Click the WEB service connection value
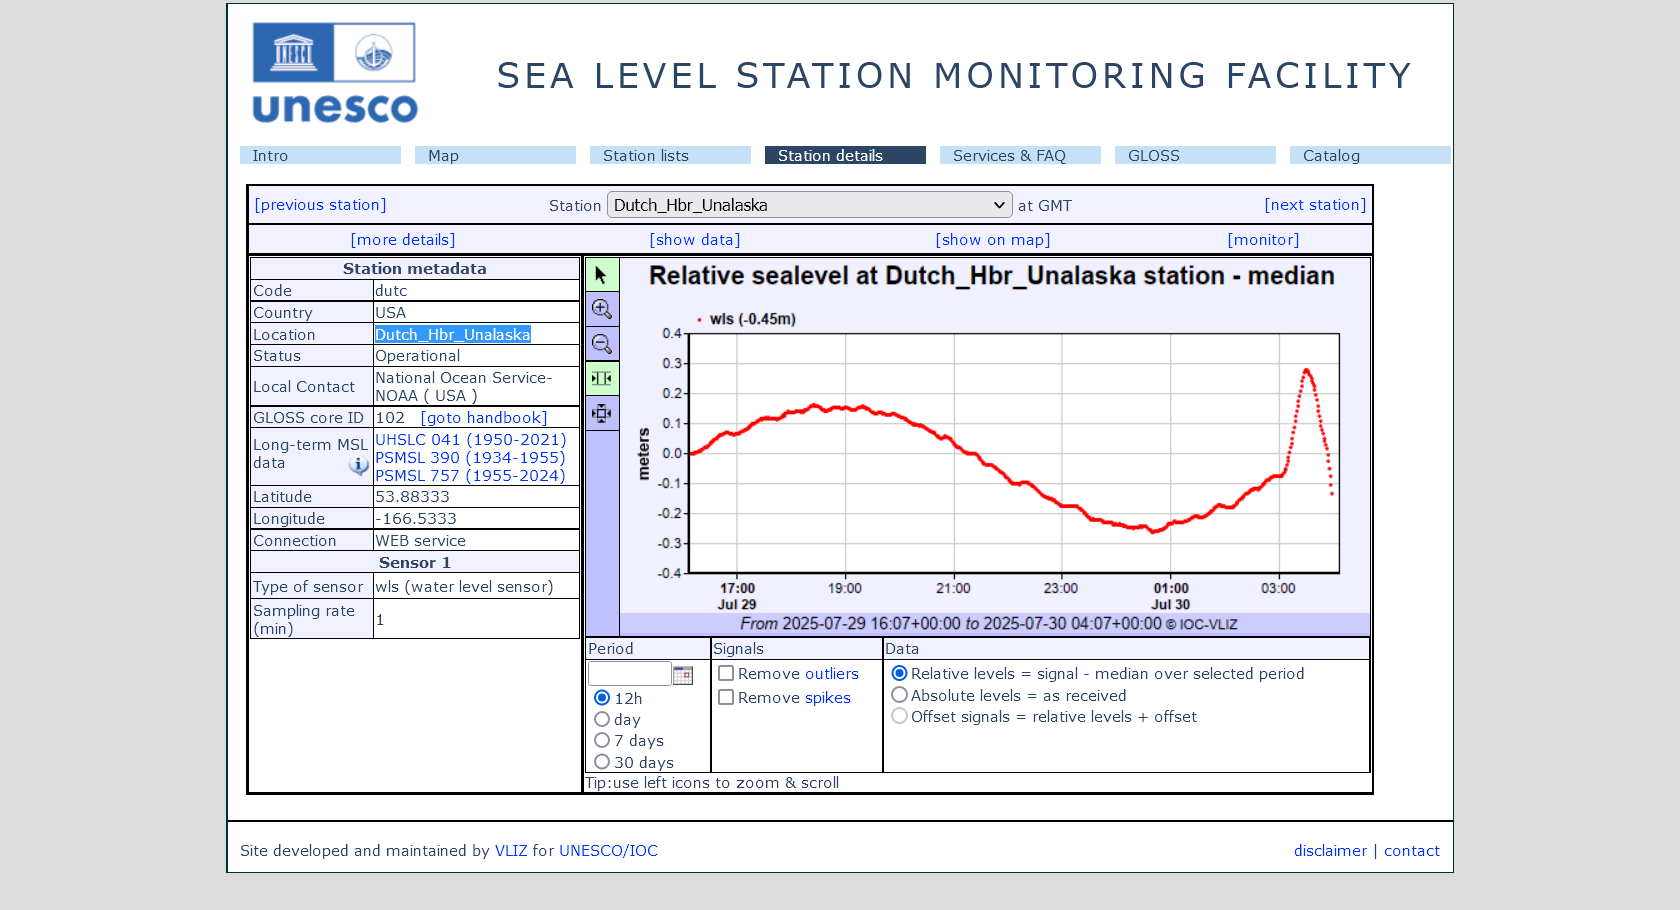1680x910 pixels. click(x=420, y=541)
